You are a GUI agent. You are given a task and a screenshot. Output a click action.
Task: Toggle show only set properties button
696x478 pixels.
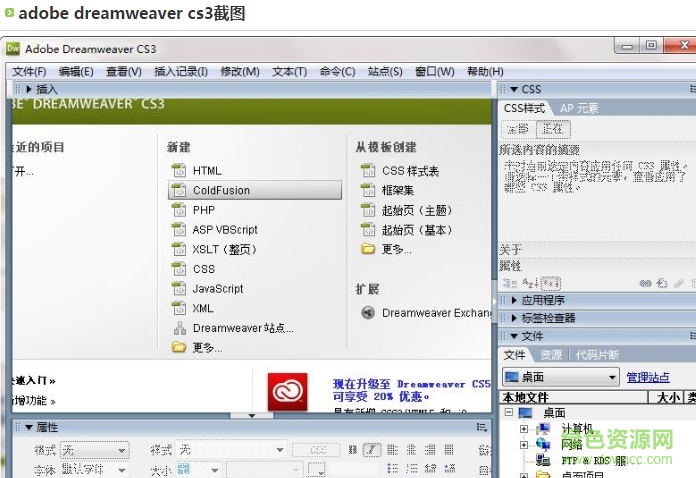[551, 283]
